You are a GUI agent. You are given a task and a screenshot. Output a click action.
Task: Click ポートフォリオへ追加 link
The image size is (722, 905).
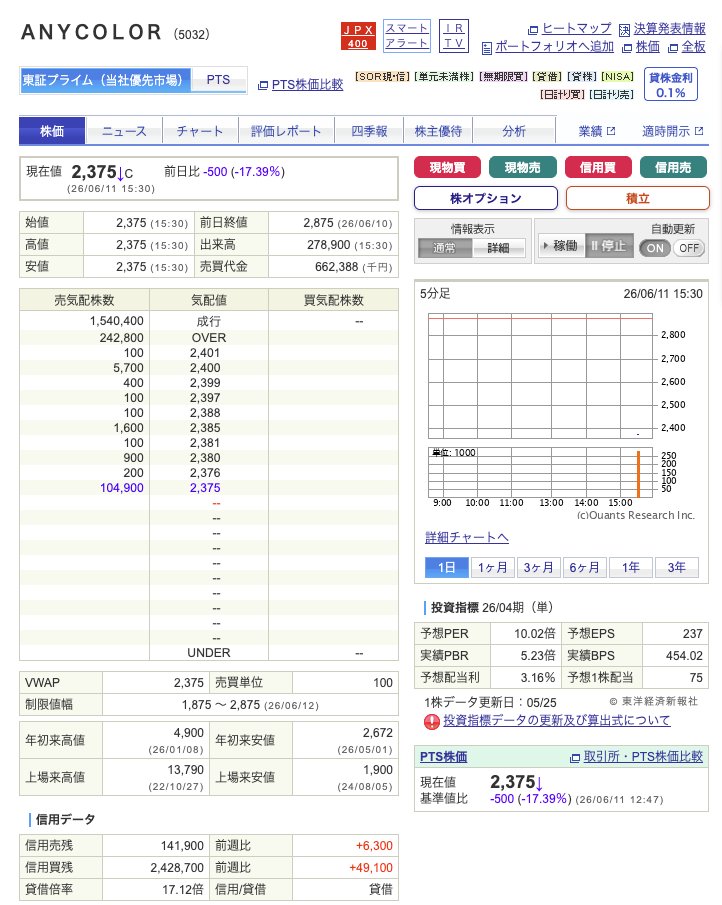554,47
